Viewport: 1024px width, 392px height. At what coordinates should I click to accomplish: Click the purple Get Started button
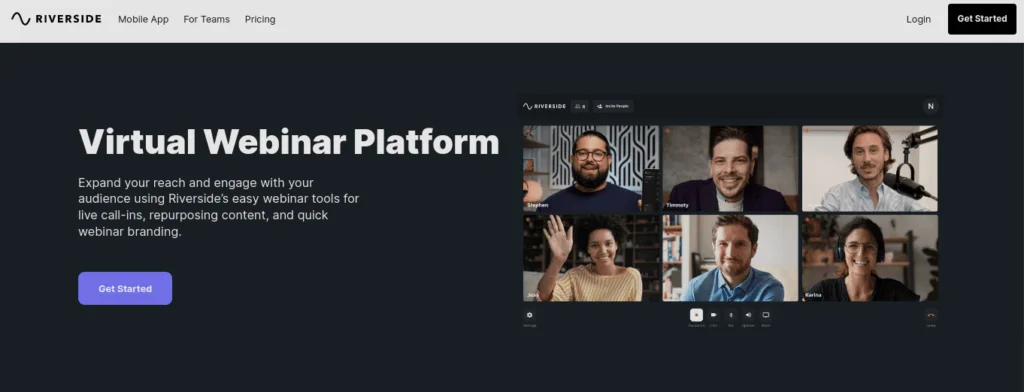point(125,288)
